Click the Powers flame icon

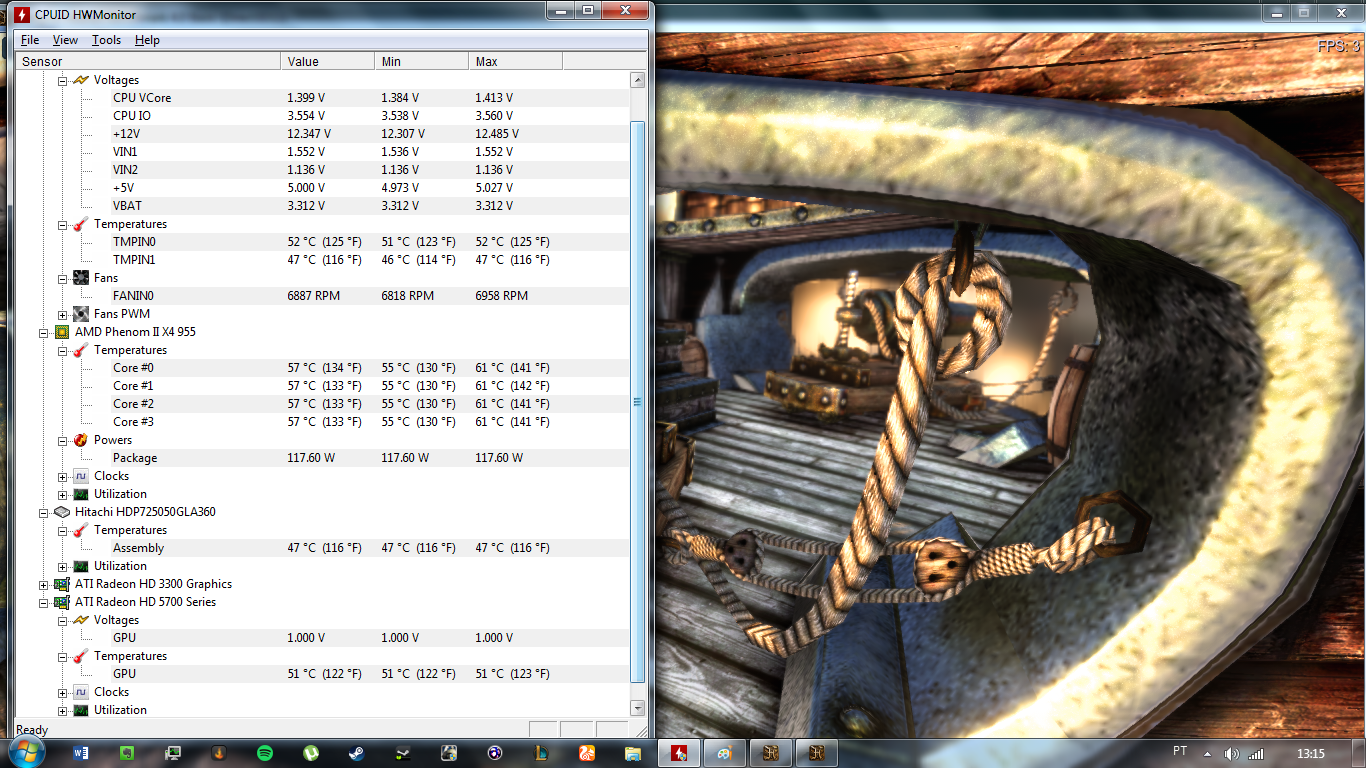point(81,440)
